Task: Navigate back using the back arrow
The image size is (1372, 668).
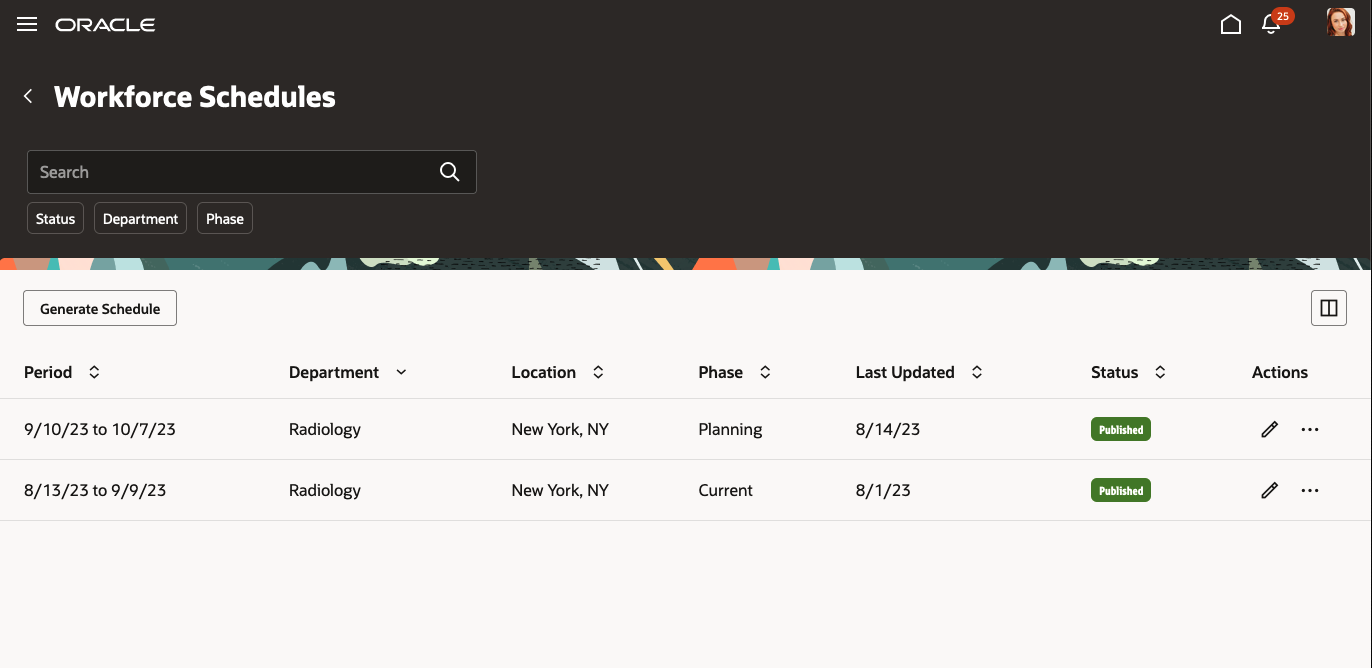Action: [x=28, y=96]
